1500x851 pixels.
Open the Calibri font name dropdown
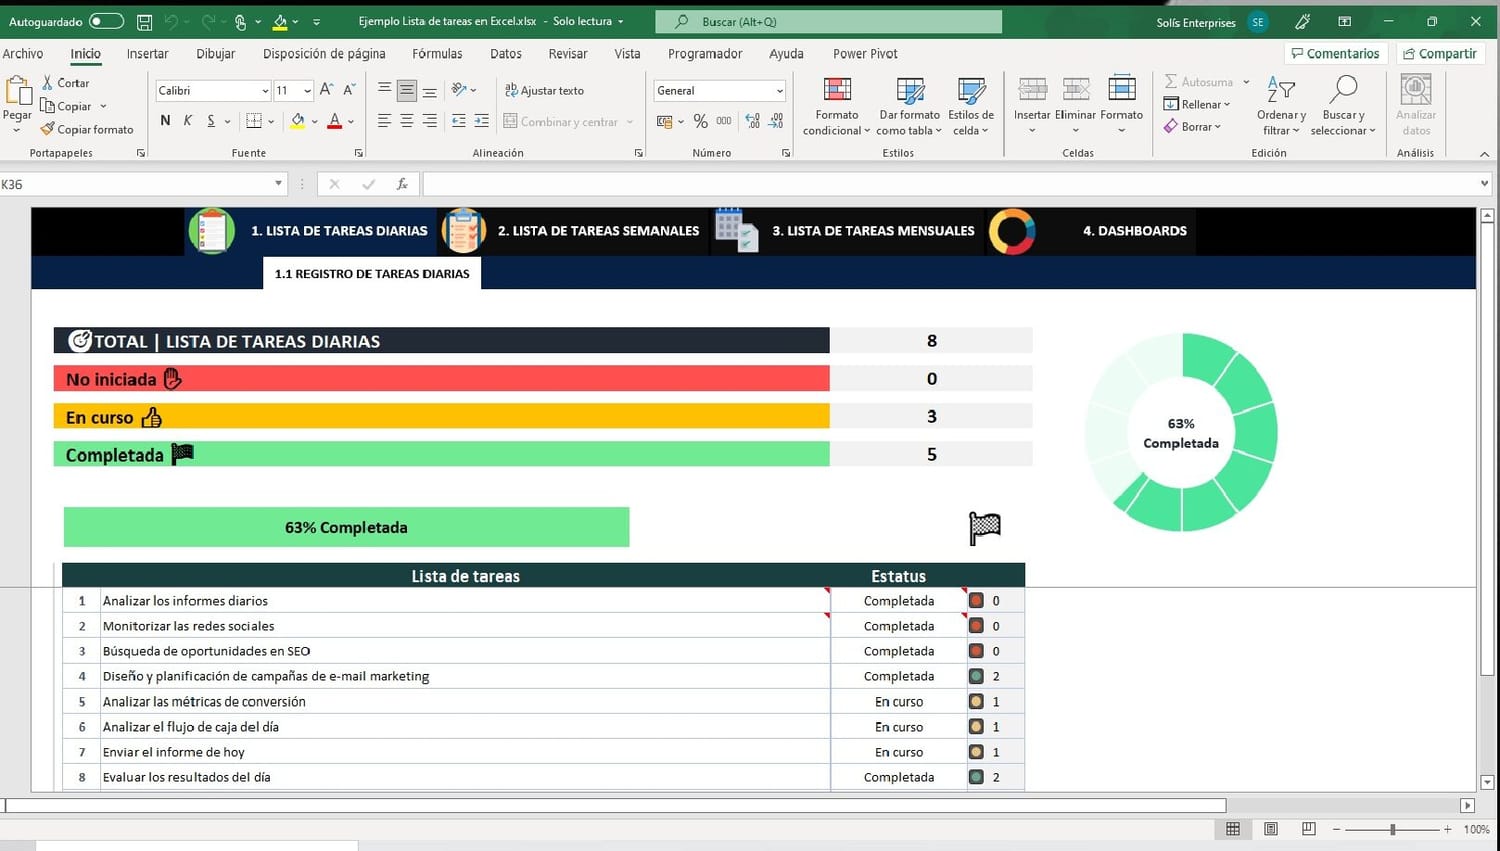click(x=265, y=90)
